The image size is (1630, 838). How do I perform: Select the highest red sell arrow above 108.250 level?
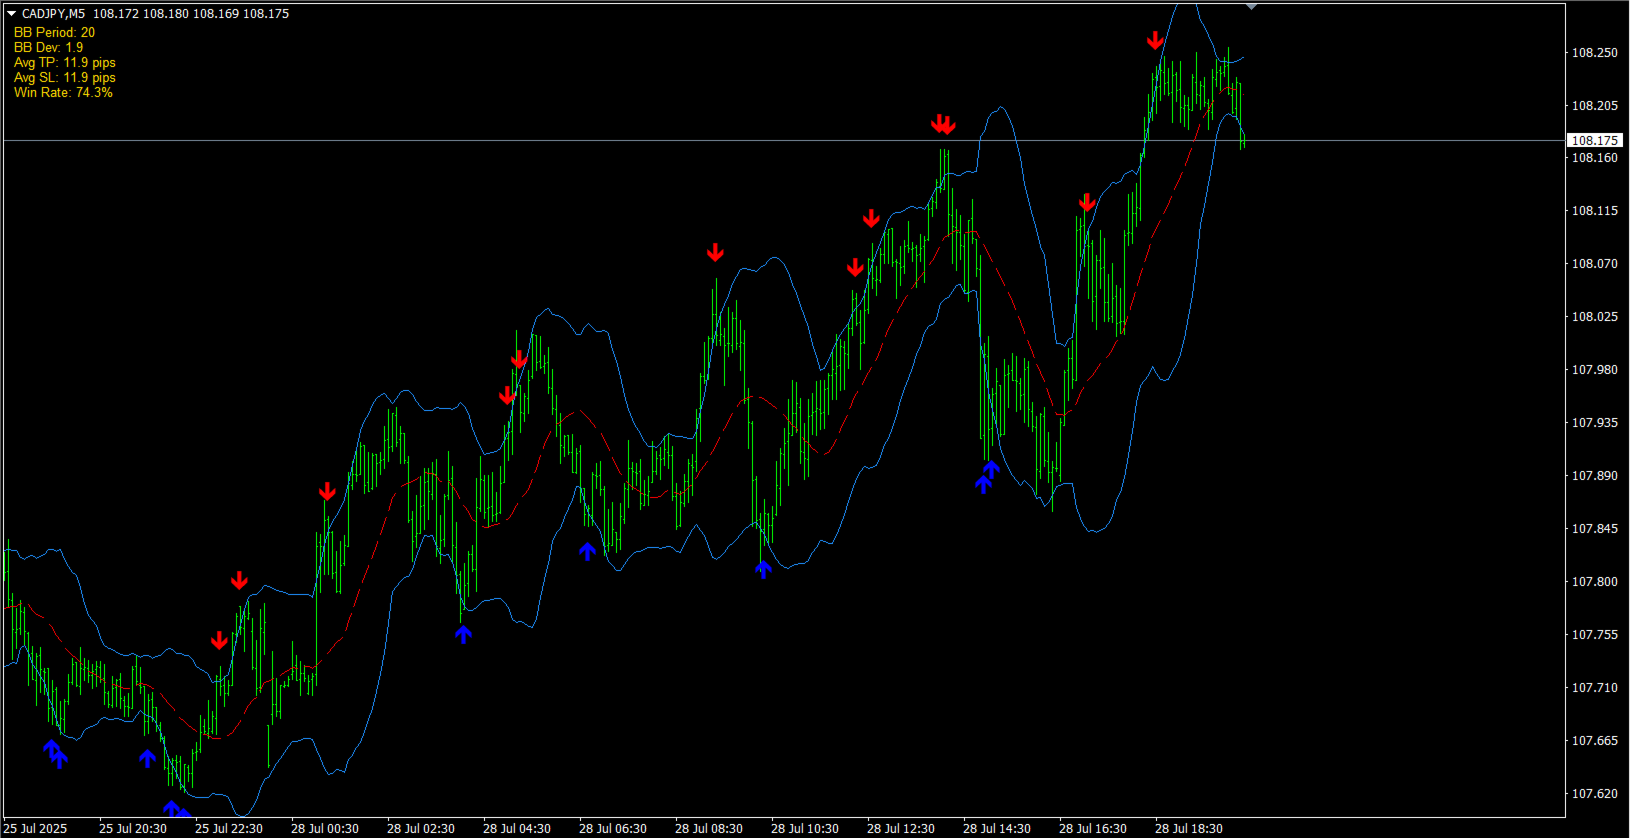[1155, 40]
